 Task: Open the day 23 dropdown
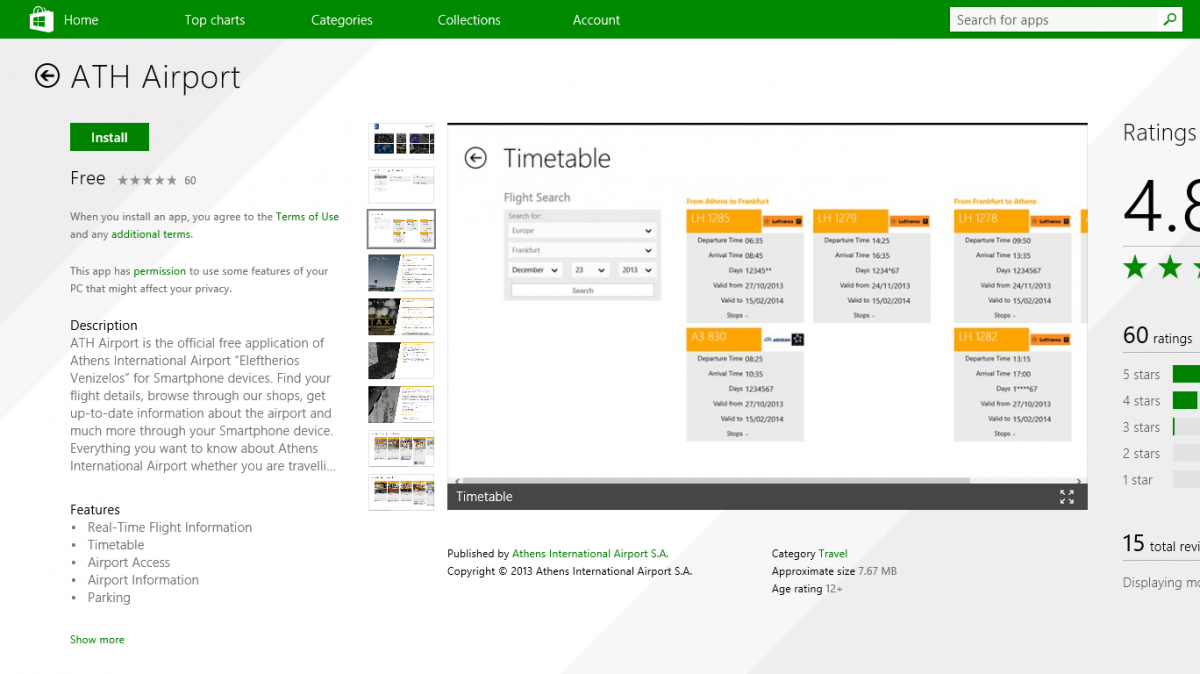click(590, 270)
